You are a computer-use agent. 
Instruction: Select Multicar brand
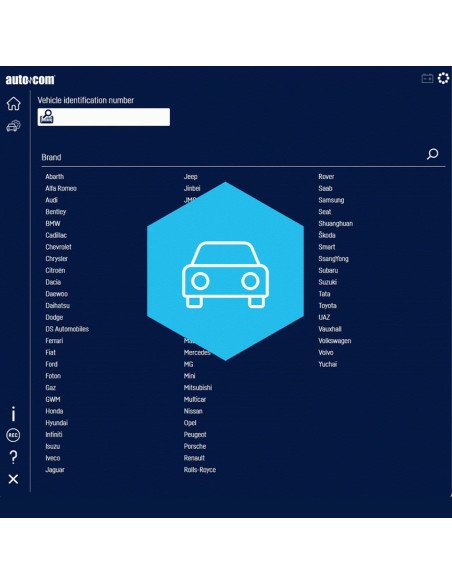[194, 400]
